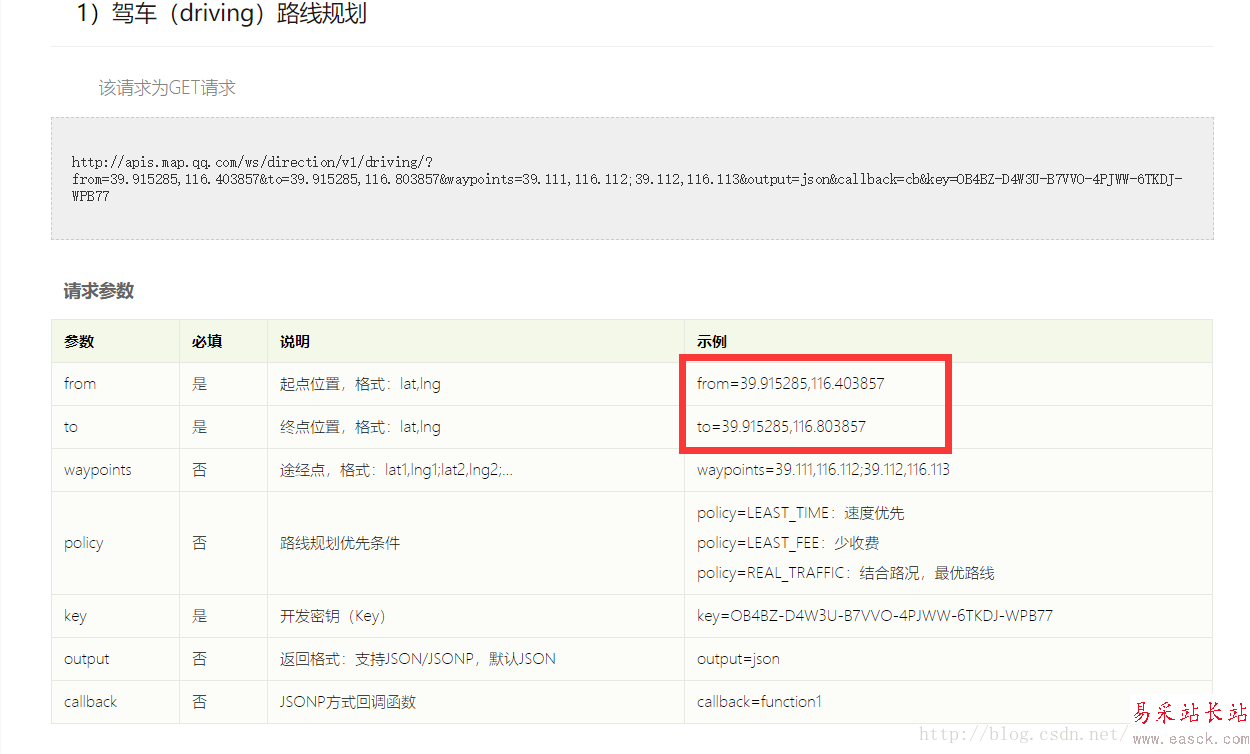
Task: Click '否' in the callback row
Action: pos(200,702)
